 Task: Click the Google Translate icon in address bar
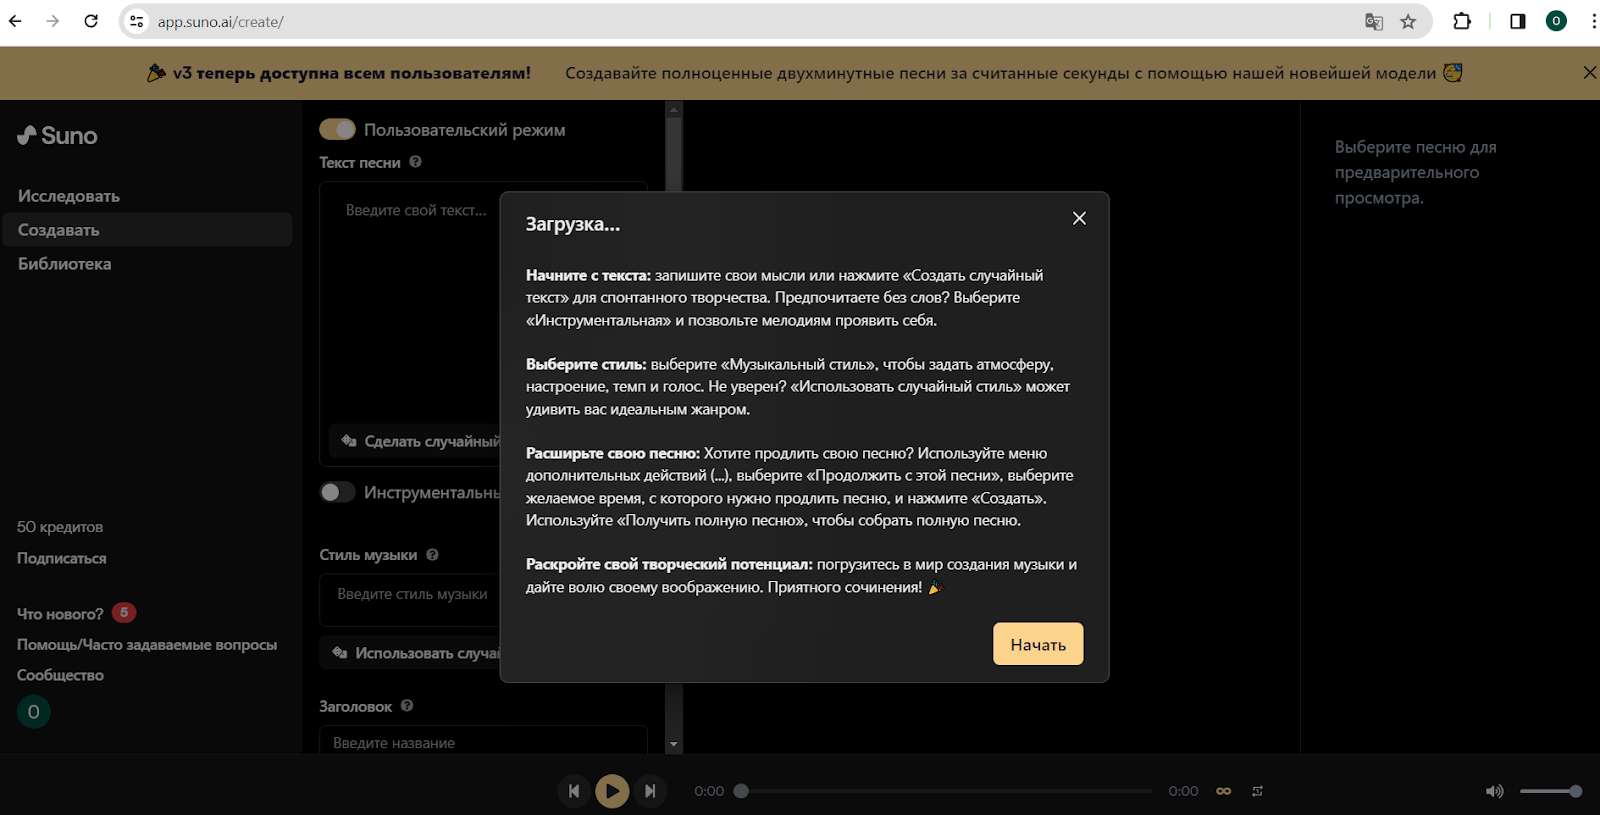coord(1374,21)
